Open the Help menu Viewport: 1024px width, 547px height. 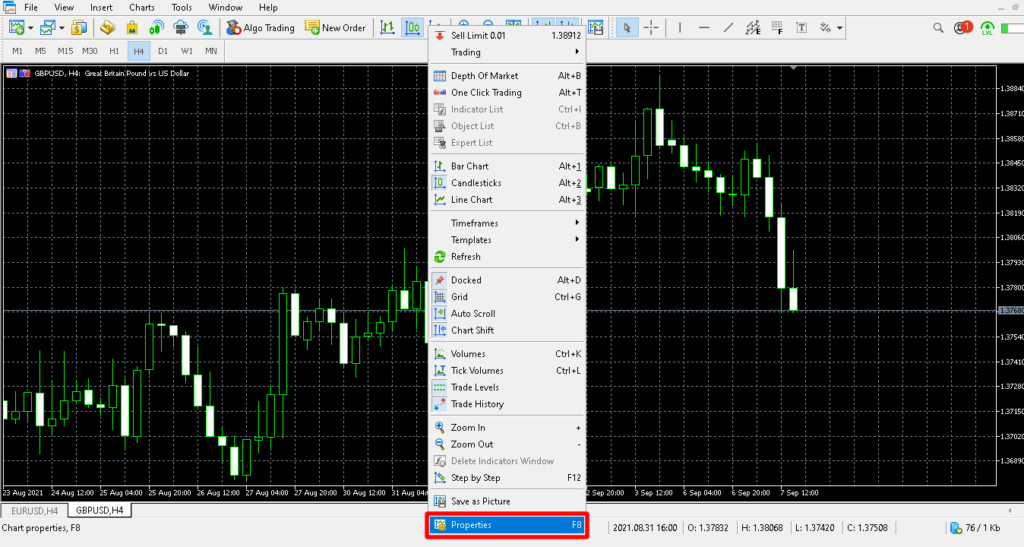tap(268, 8)
